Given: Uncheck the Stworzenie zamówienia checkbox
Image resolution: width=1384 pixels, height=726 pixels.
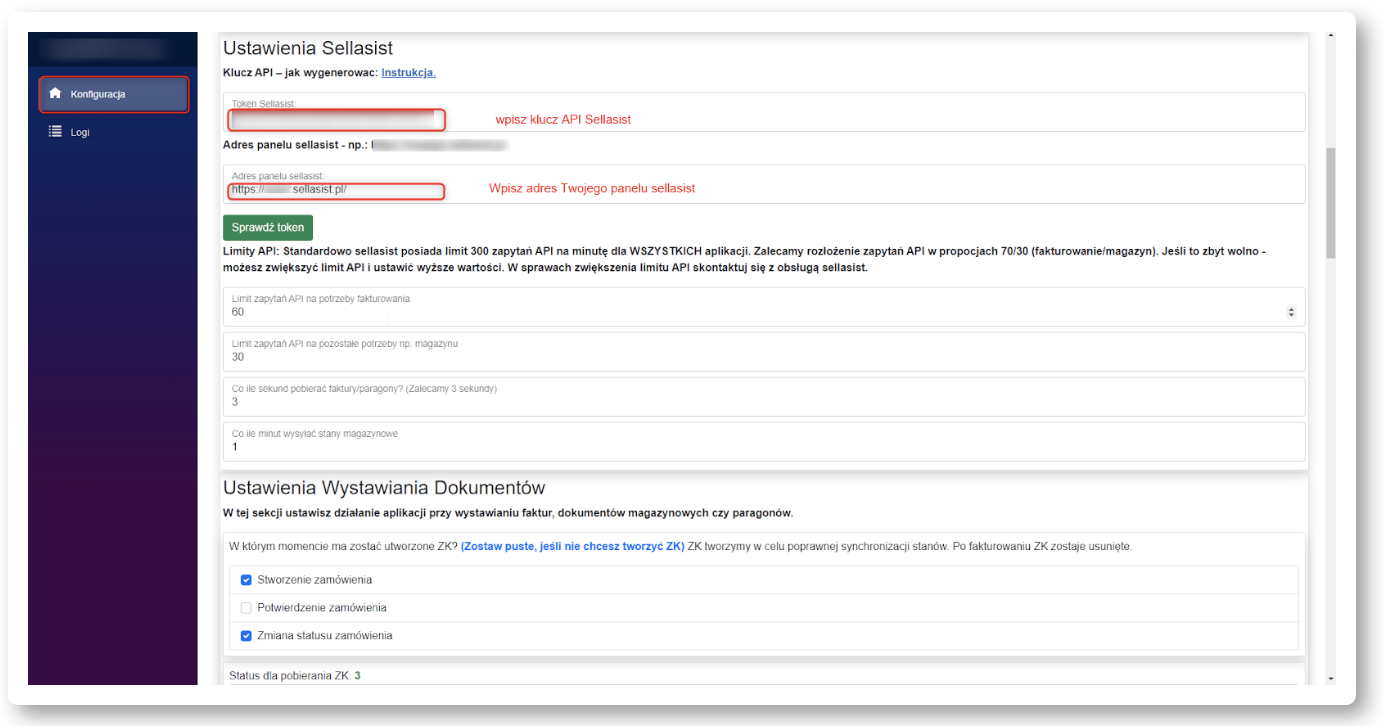Looking at the screenshot, I should pos(246,580).
